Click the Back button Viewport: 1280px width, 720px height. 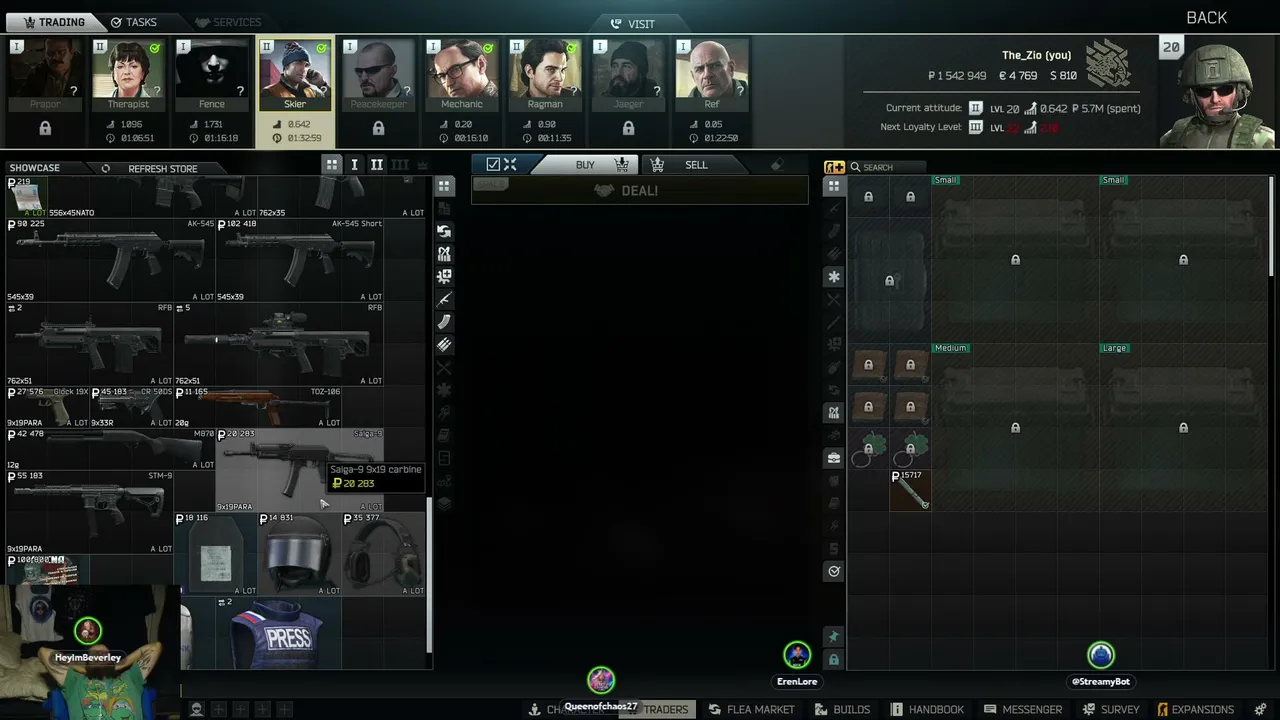click(1207, 18)
